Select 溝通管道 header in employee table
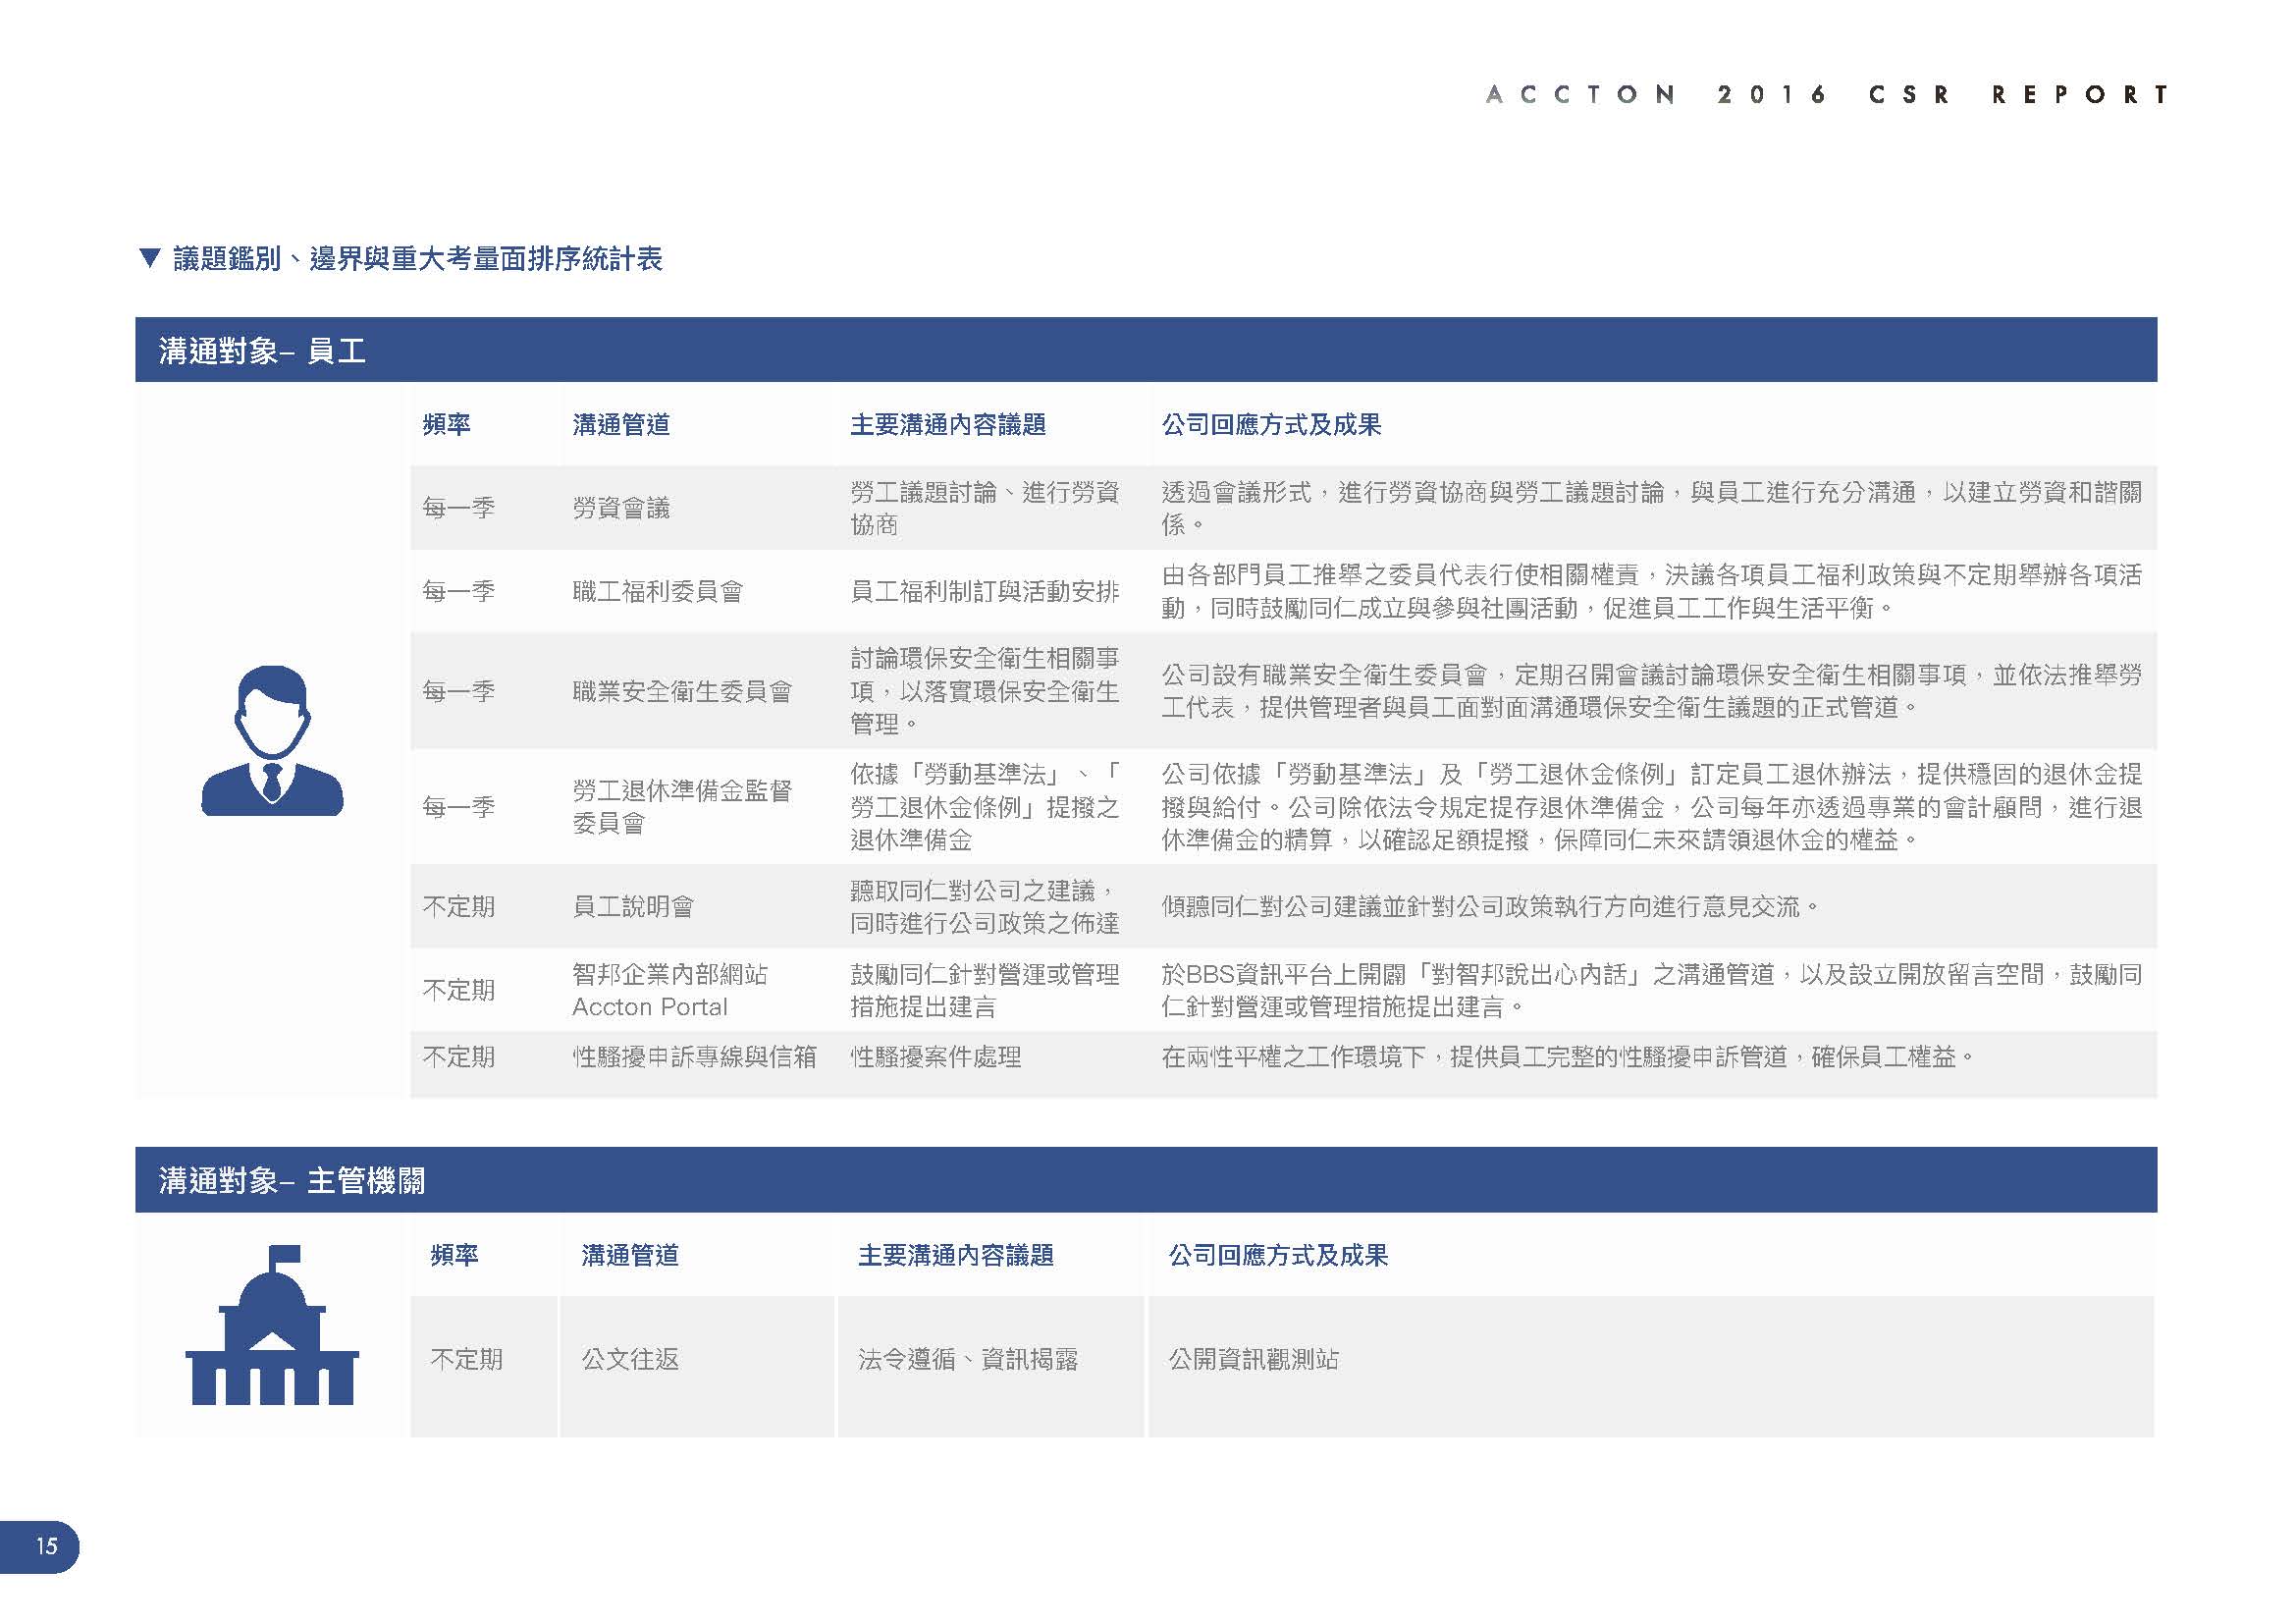The height and width of the screenshot is (1624, 2296). [621, 425]
